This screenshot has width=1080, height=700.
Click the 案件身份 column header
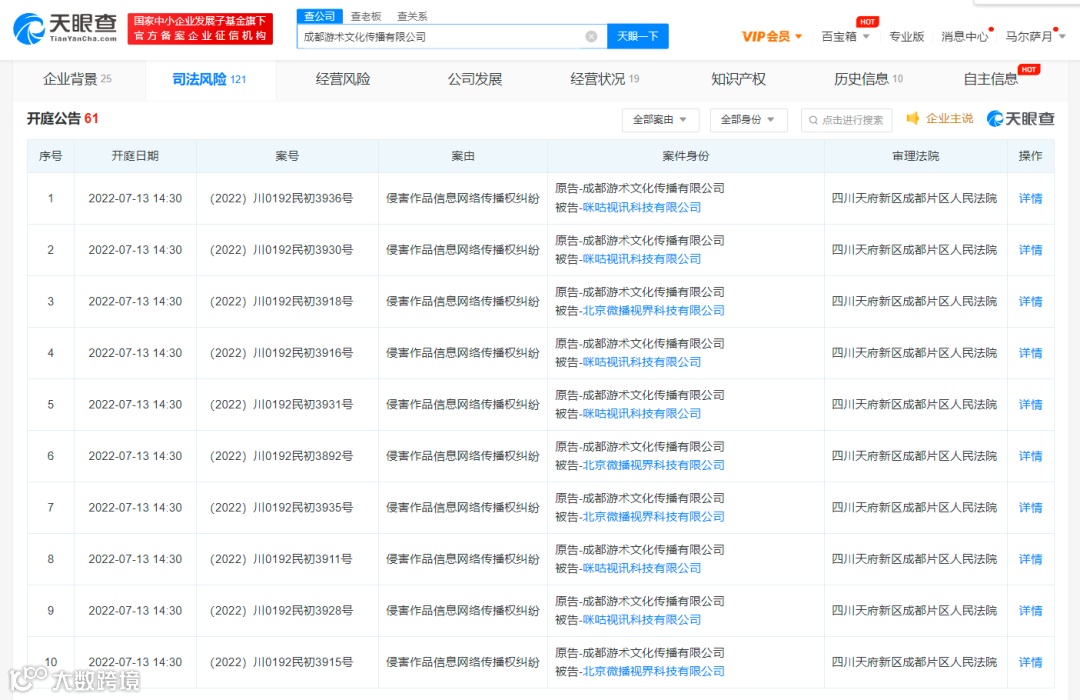click(685, 156)
